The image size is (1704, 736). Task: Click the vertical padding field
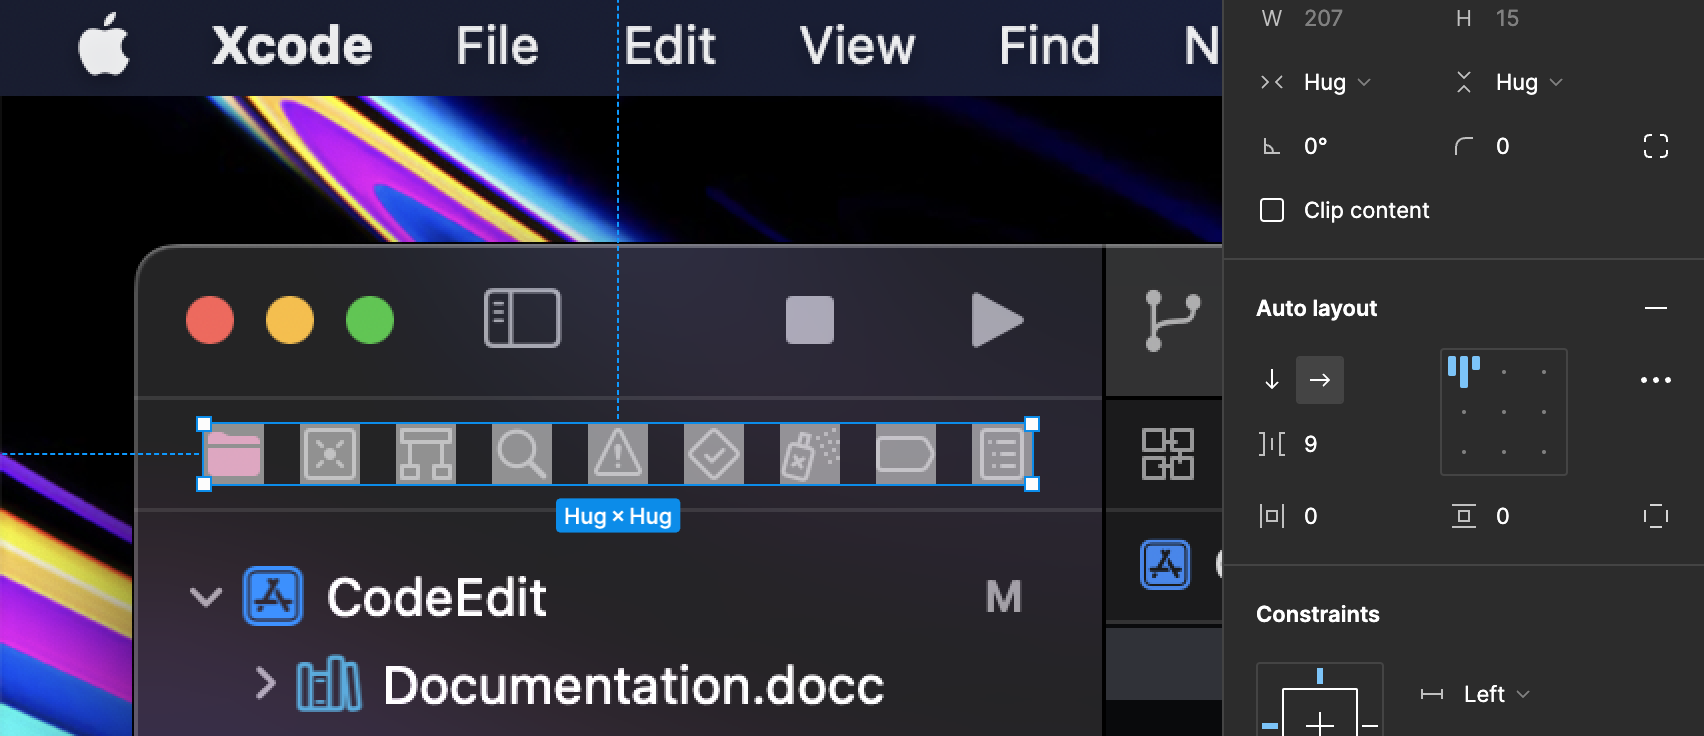pyautogui.click(x=1502, y=516)
